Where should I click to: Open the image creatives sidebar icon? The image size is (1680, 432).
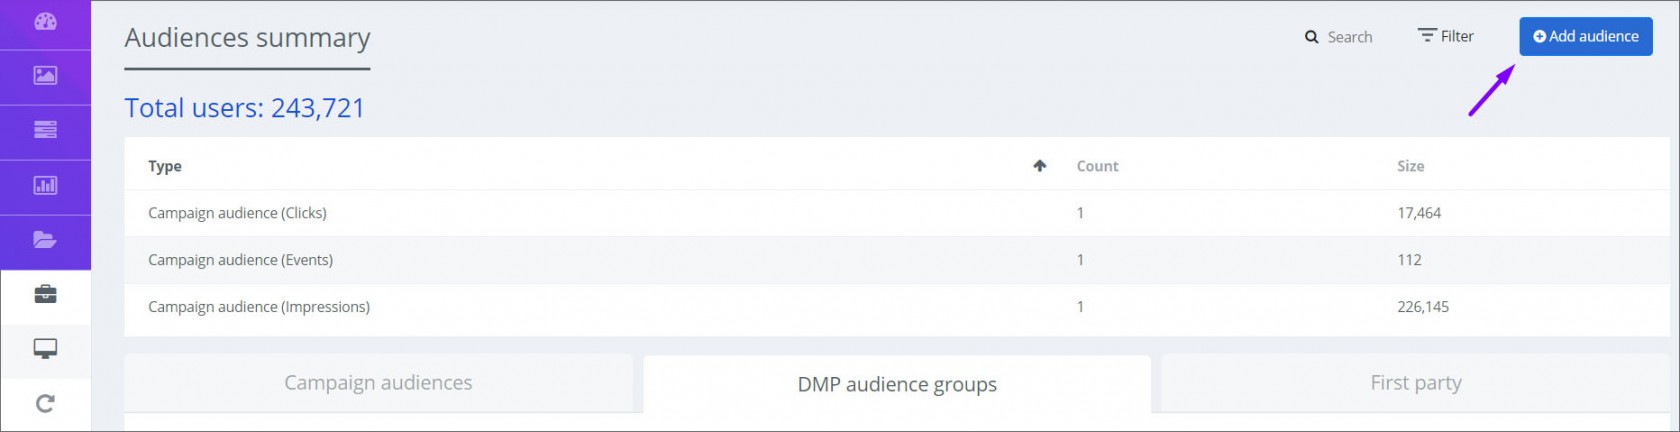click(45, 75)
